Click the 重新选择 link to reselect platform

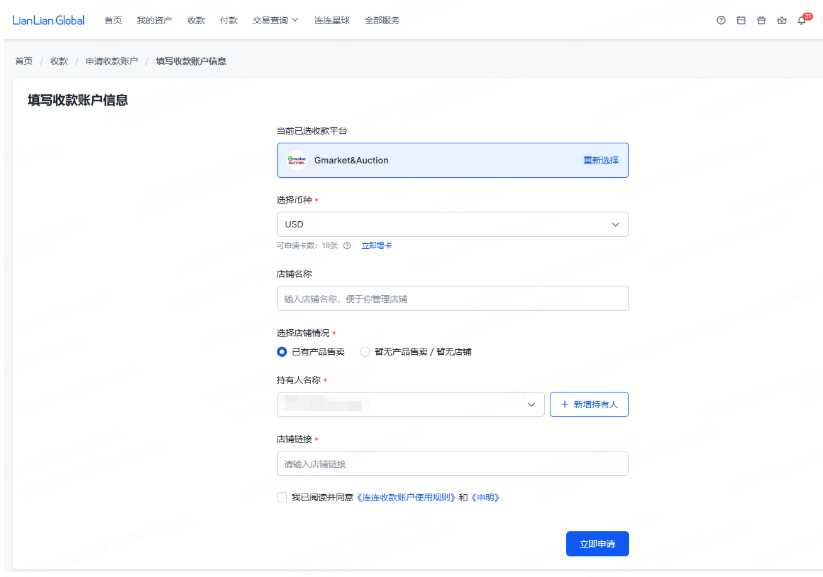pyautogui.click(x=600, y=160)
